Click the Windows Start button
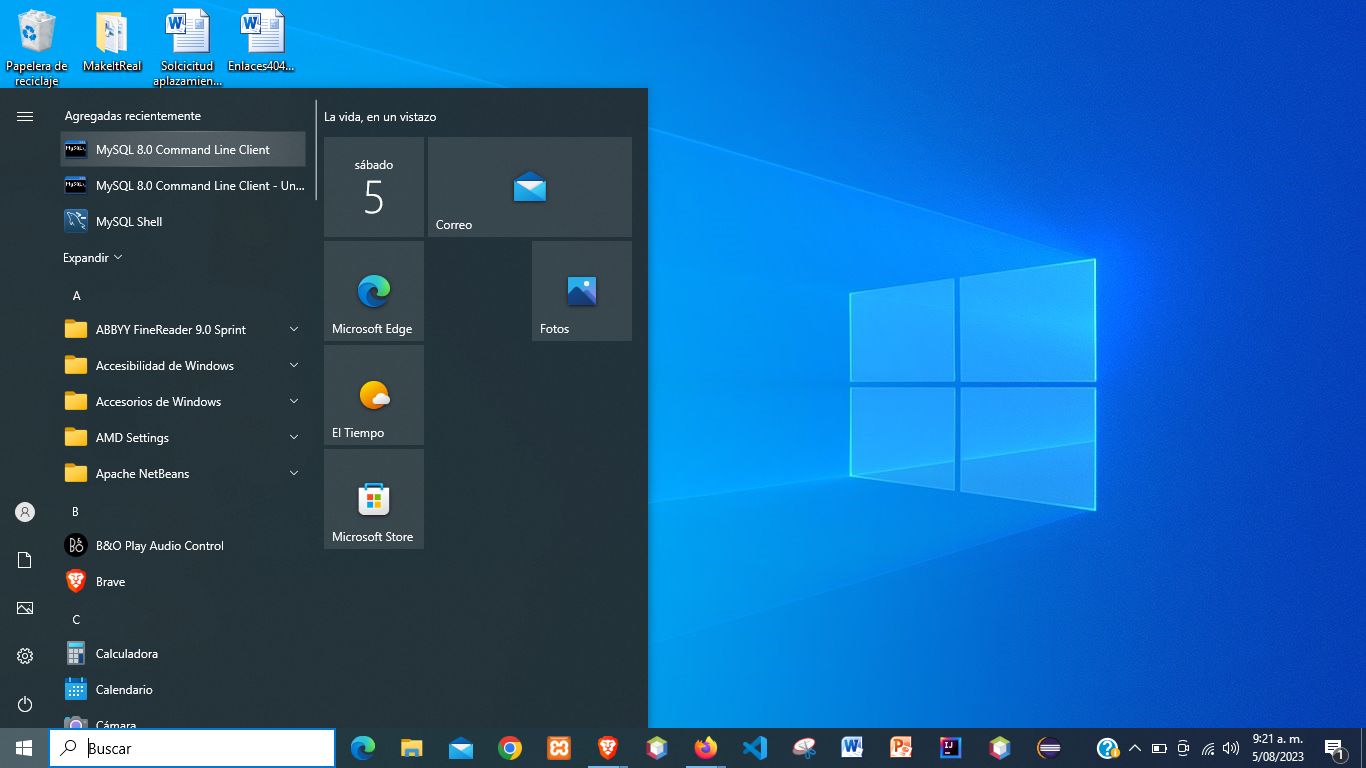 point(24,748)
